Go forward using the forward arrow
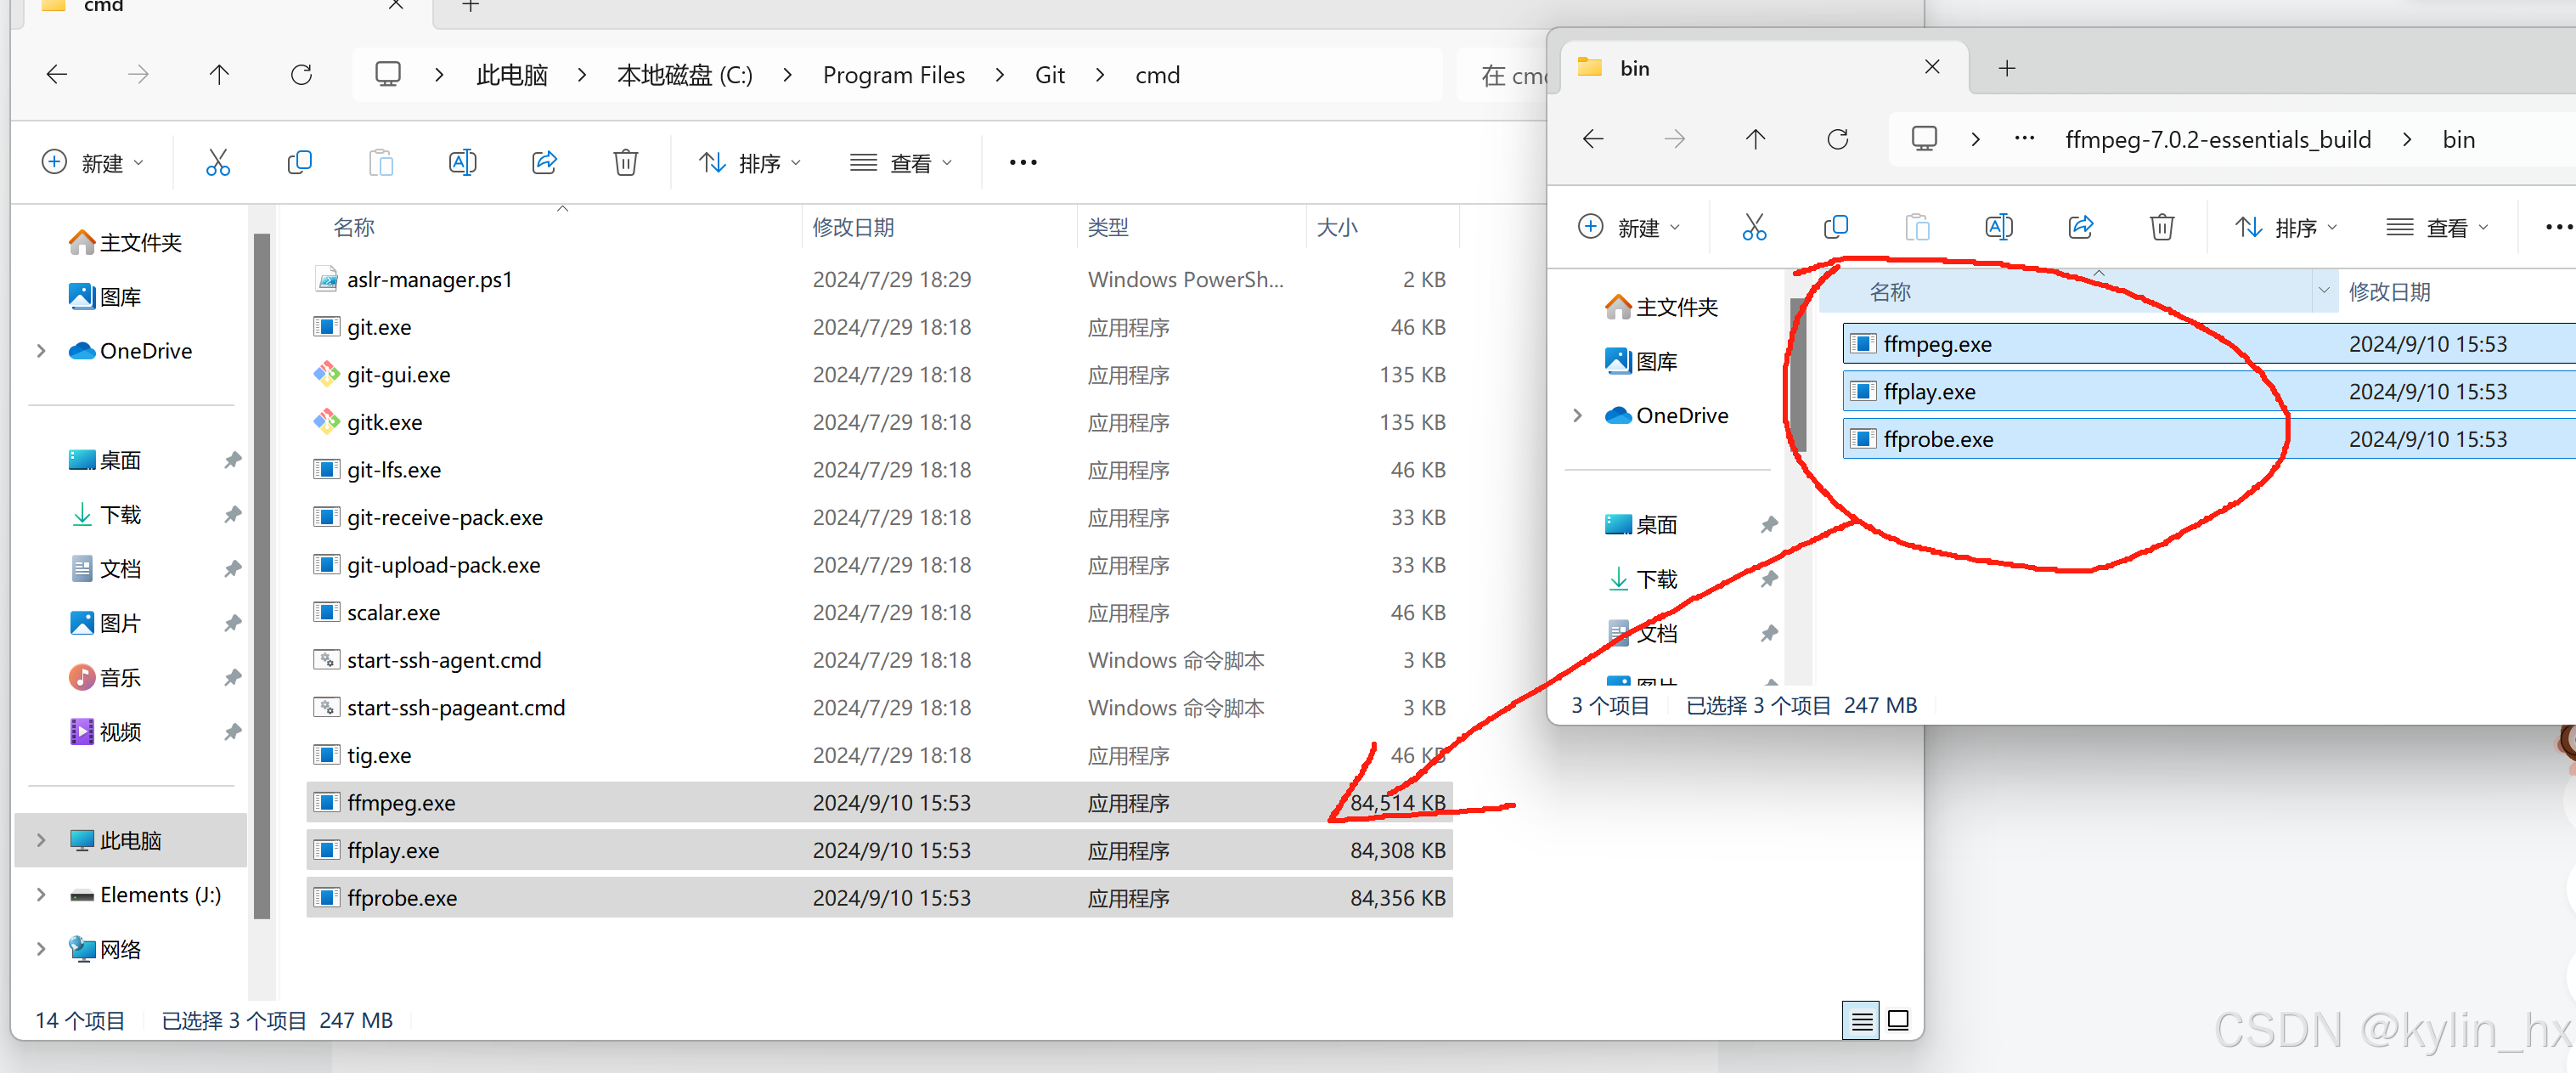The width and height of the screenshot is (2576, 1073). 1674,138
